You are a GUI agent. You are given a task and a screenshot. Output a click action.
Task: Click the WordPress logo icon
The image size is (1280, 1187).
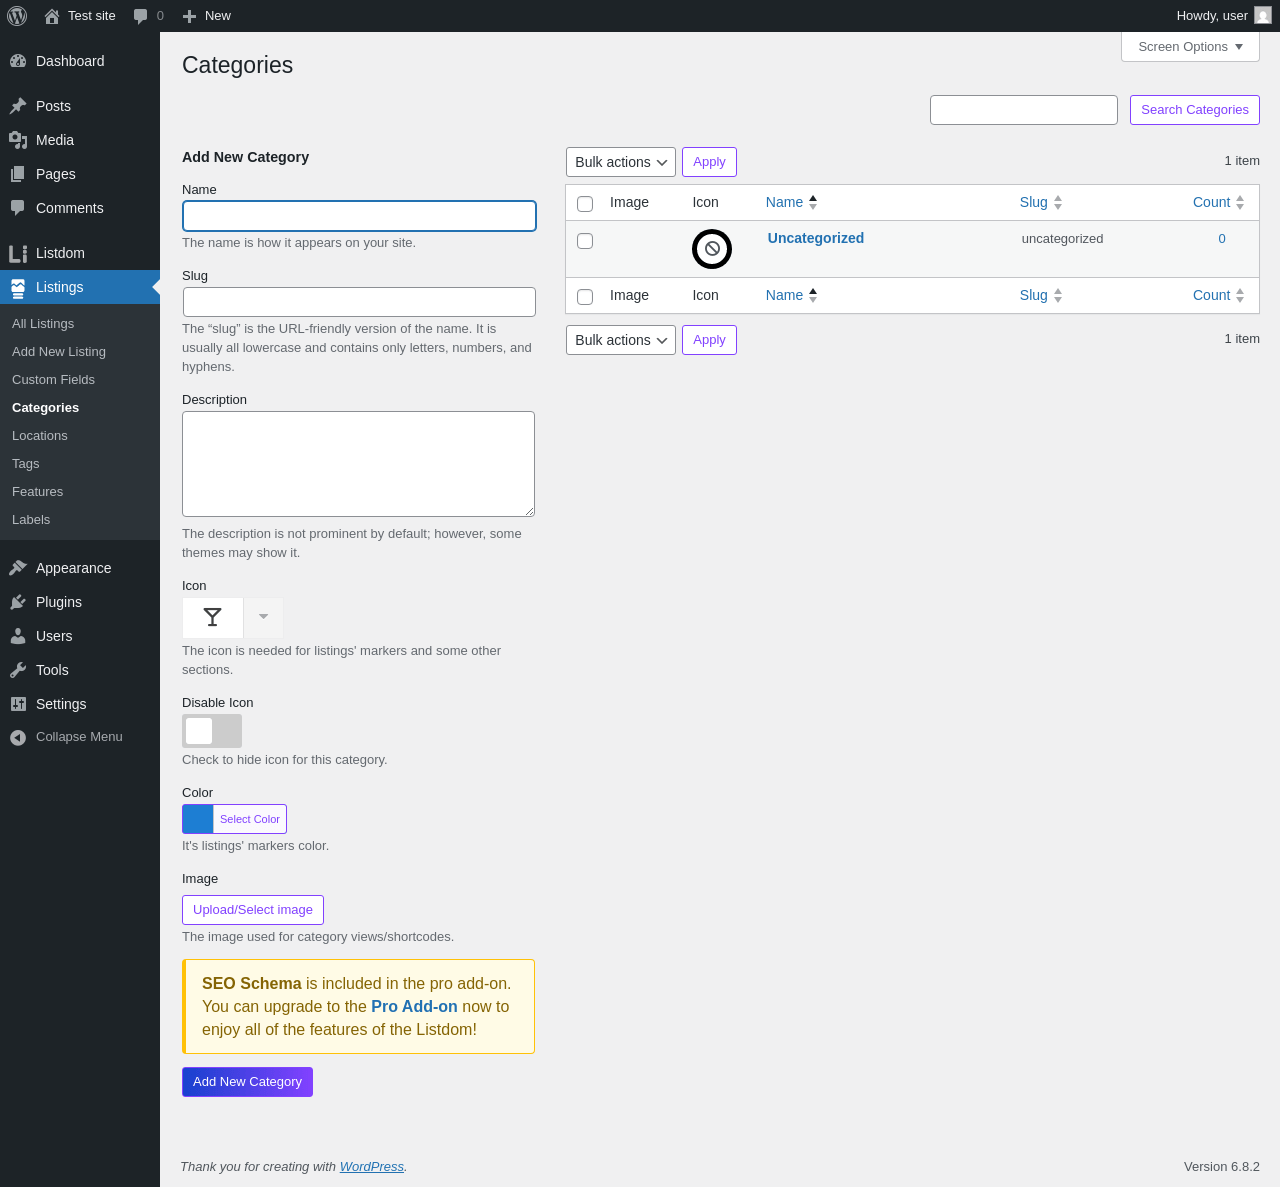pos(17,16)
